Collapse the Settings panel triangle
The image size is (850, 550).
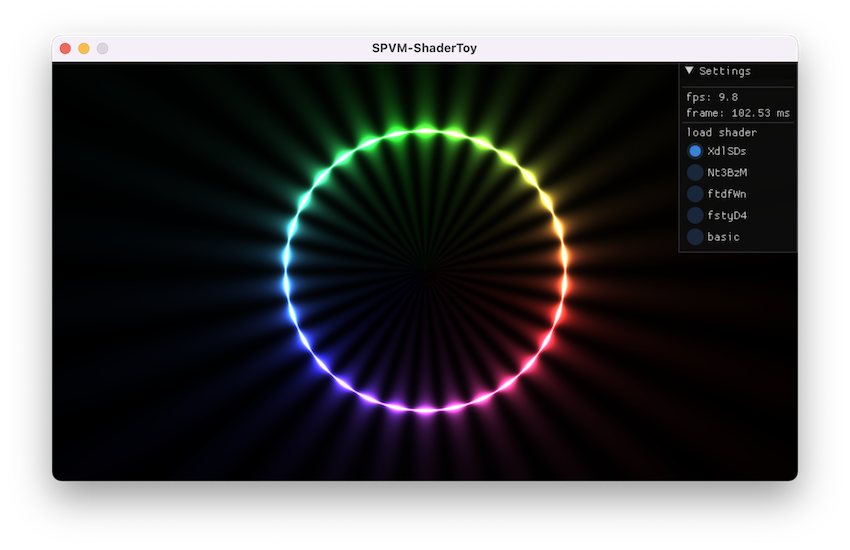pos(689,70)
